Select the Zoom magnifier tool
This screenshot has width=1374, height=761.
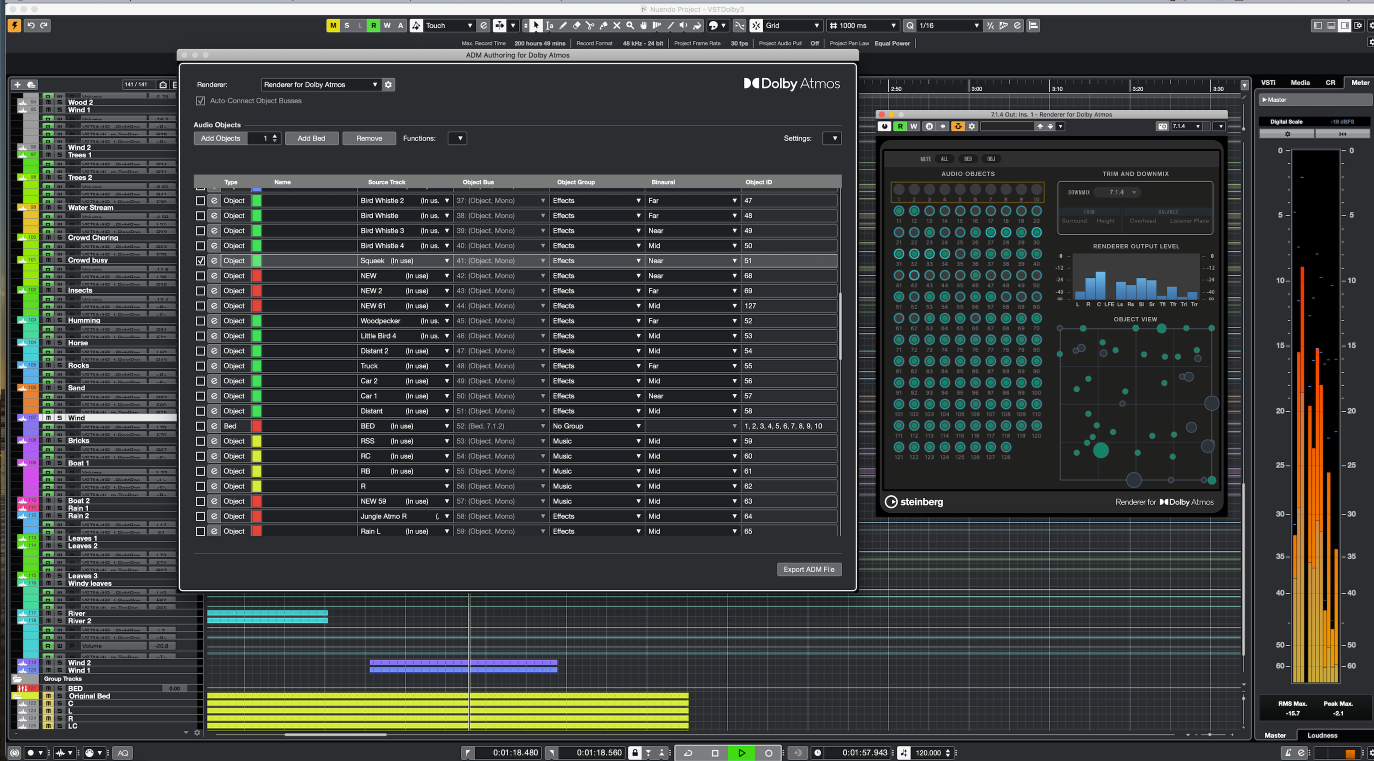coord(630,25)
